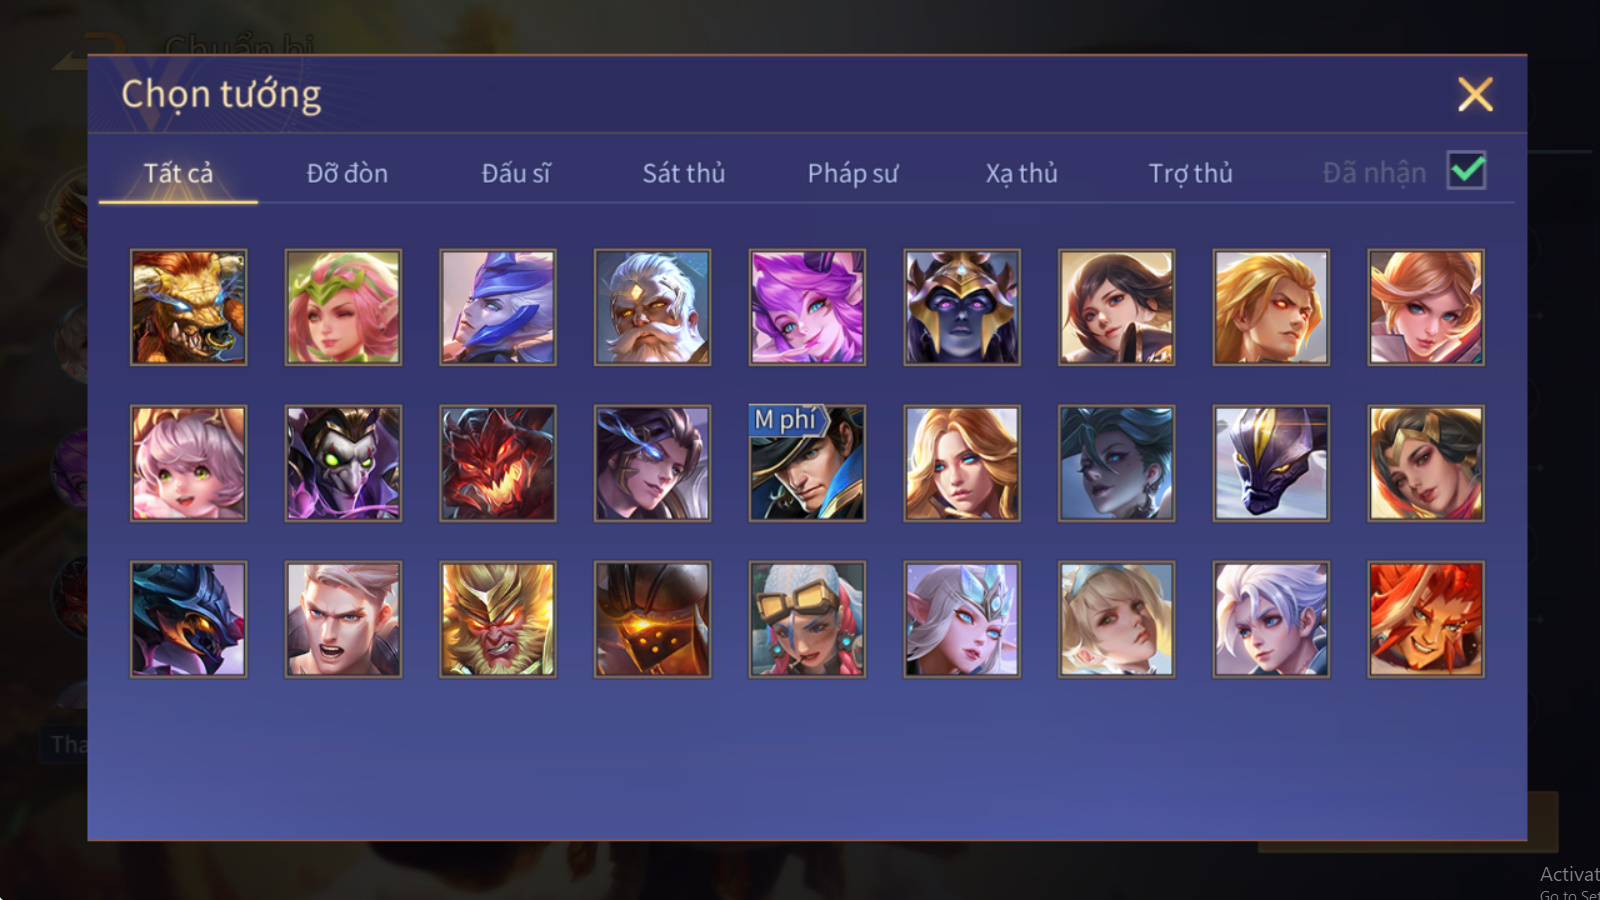Show the 'Sát thủ' heroes tab

click(684, 173)
